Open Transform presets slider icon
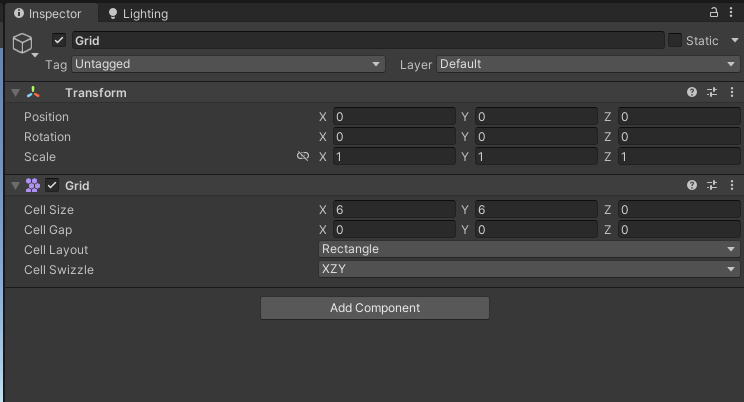 [x=712, y=92]
